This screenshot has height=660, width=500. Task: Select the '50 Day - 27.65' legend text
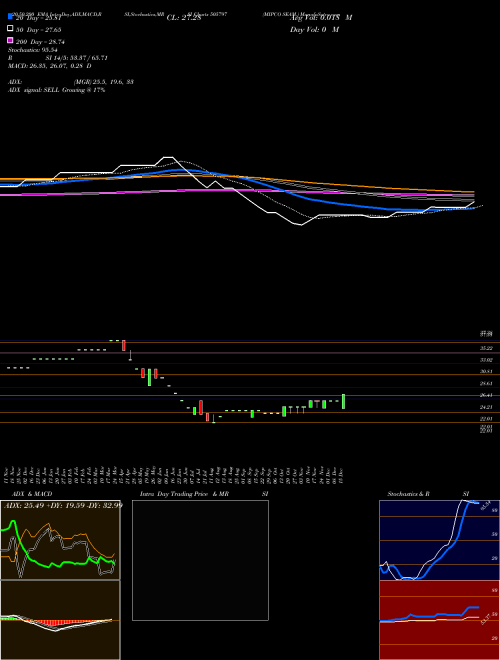(x=39, y=30)
